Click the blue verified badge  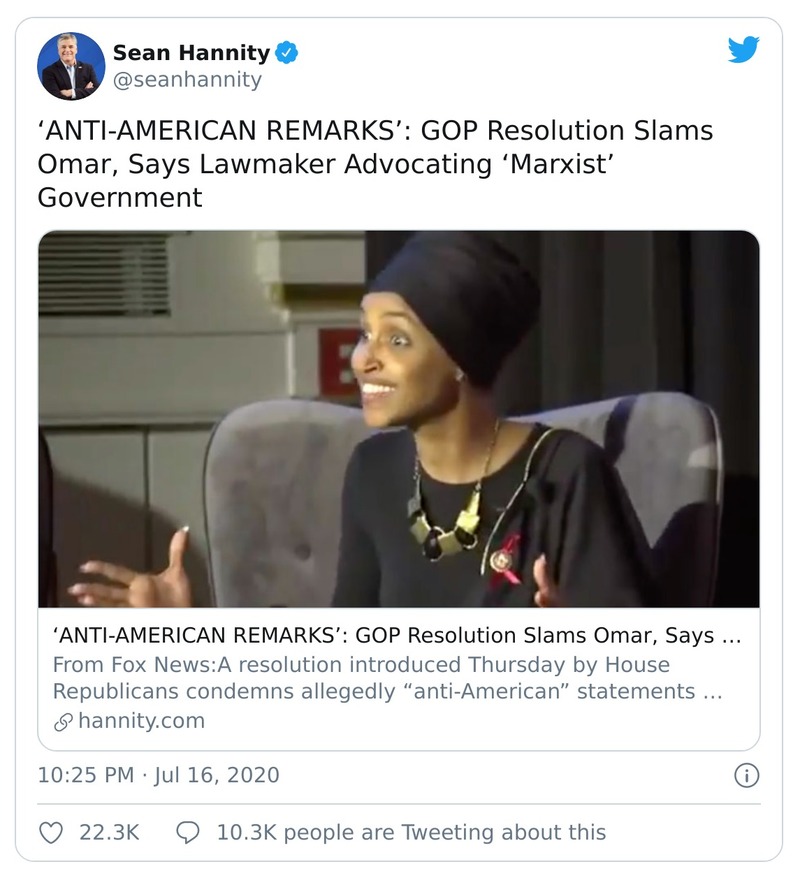click(287, 53)
